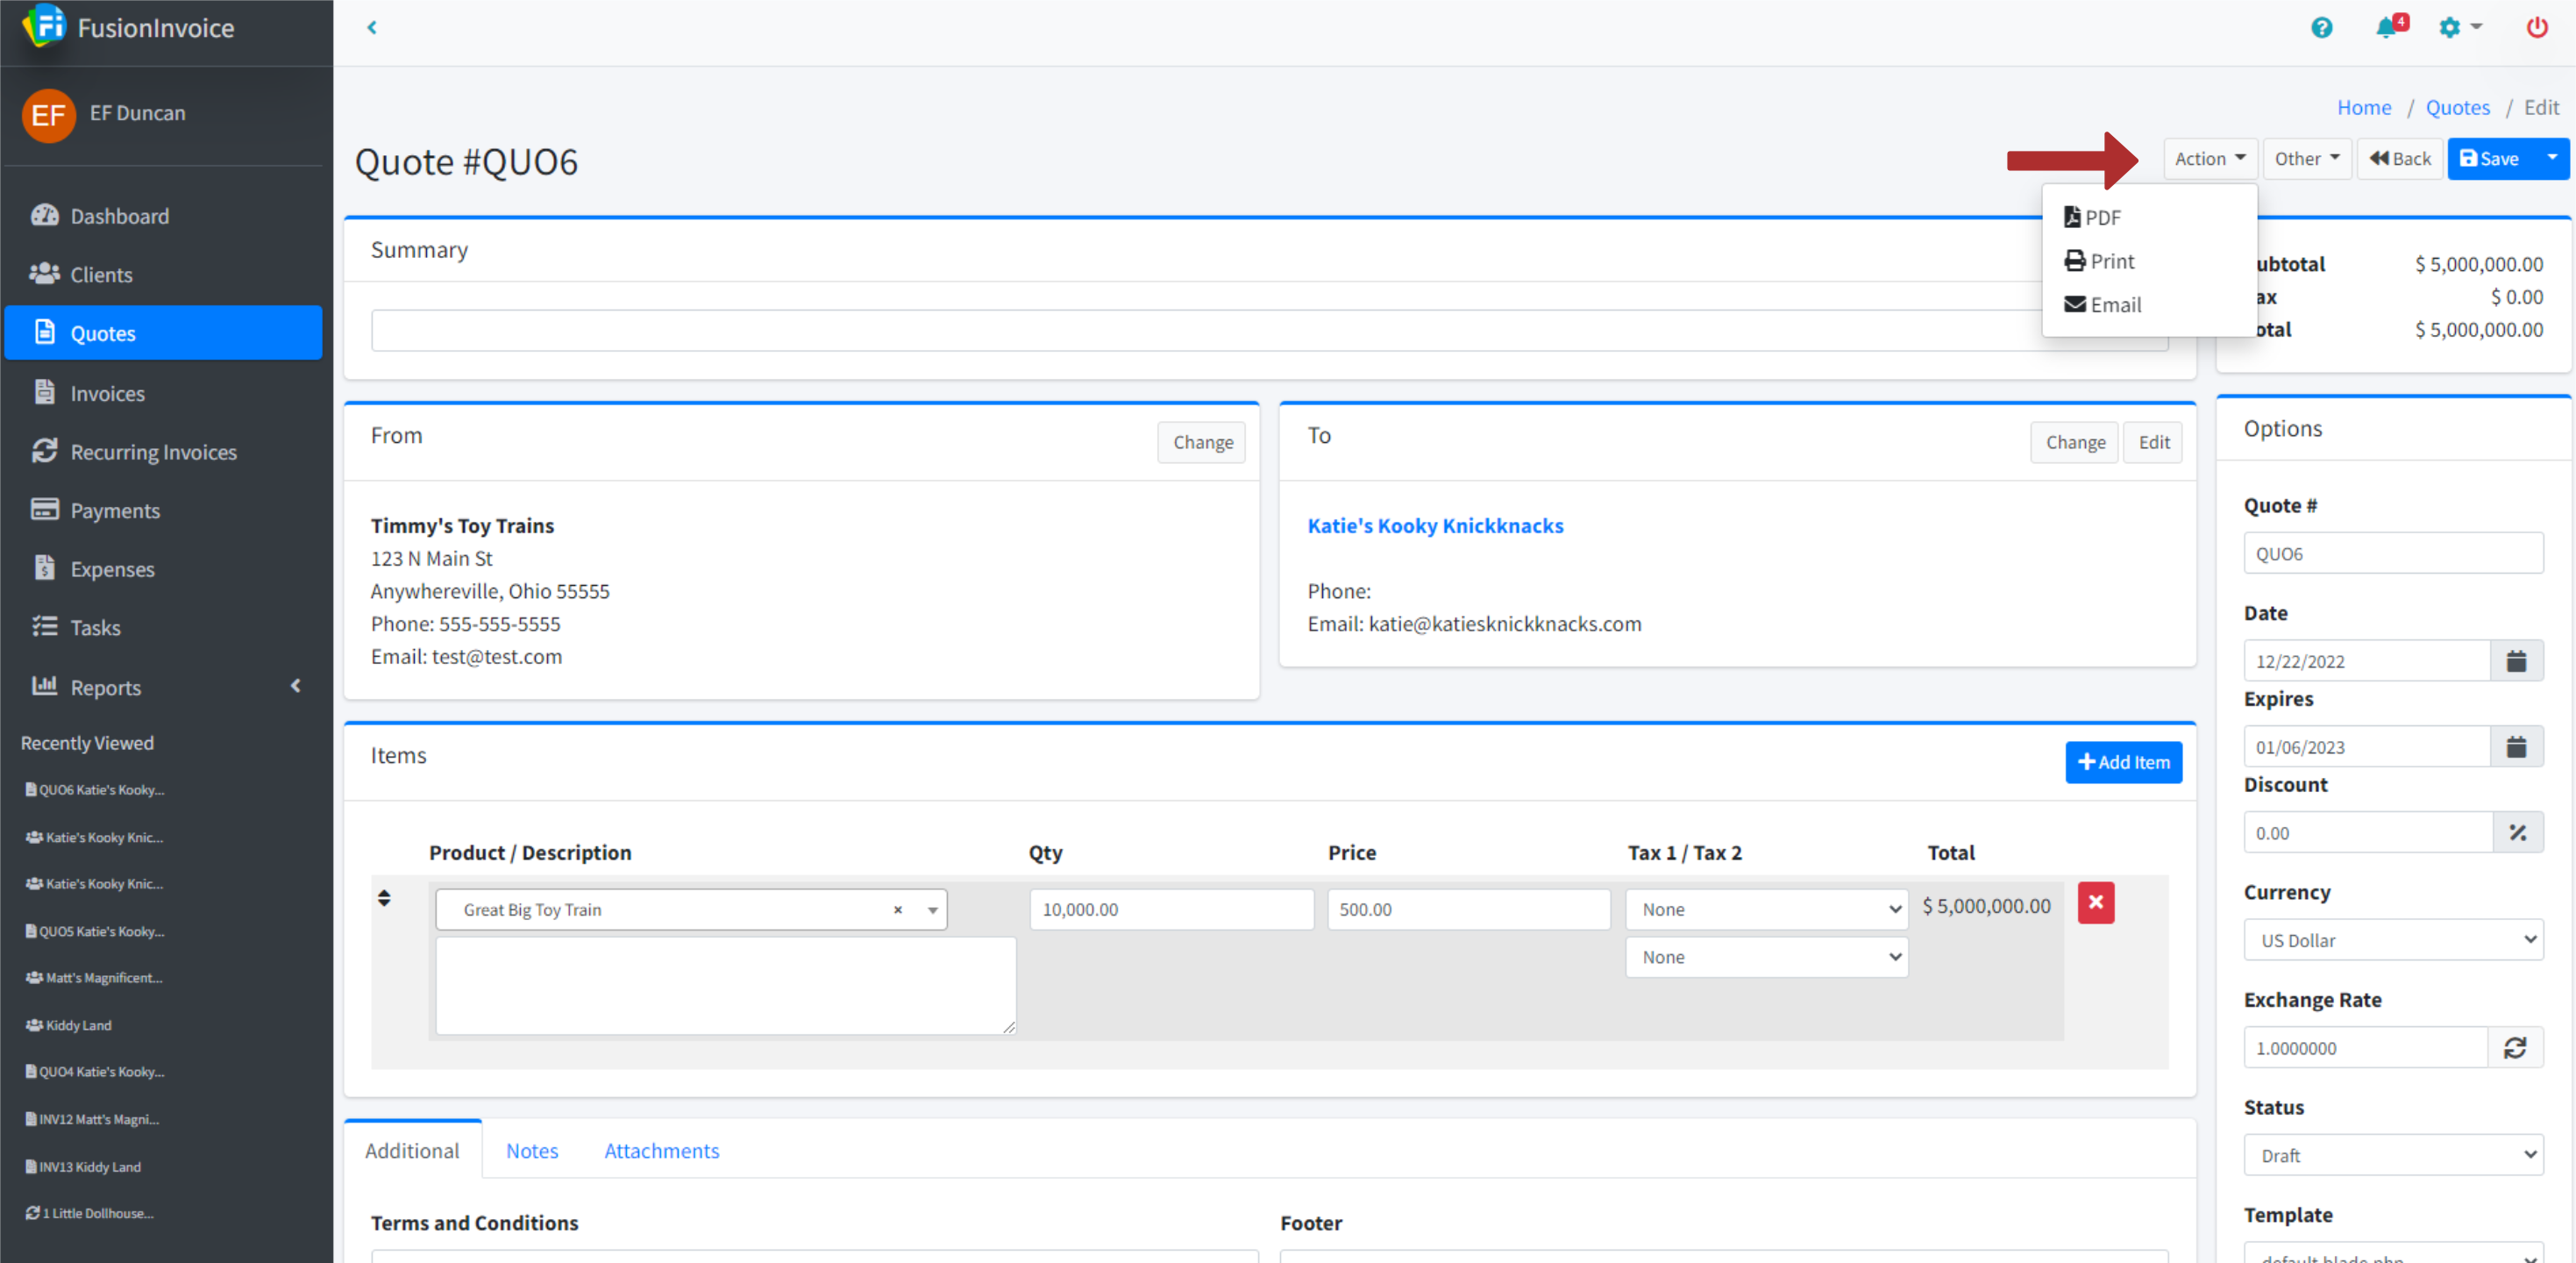Open the Status dropdown

coord(2392,1155)
